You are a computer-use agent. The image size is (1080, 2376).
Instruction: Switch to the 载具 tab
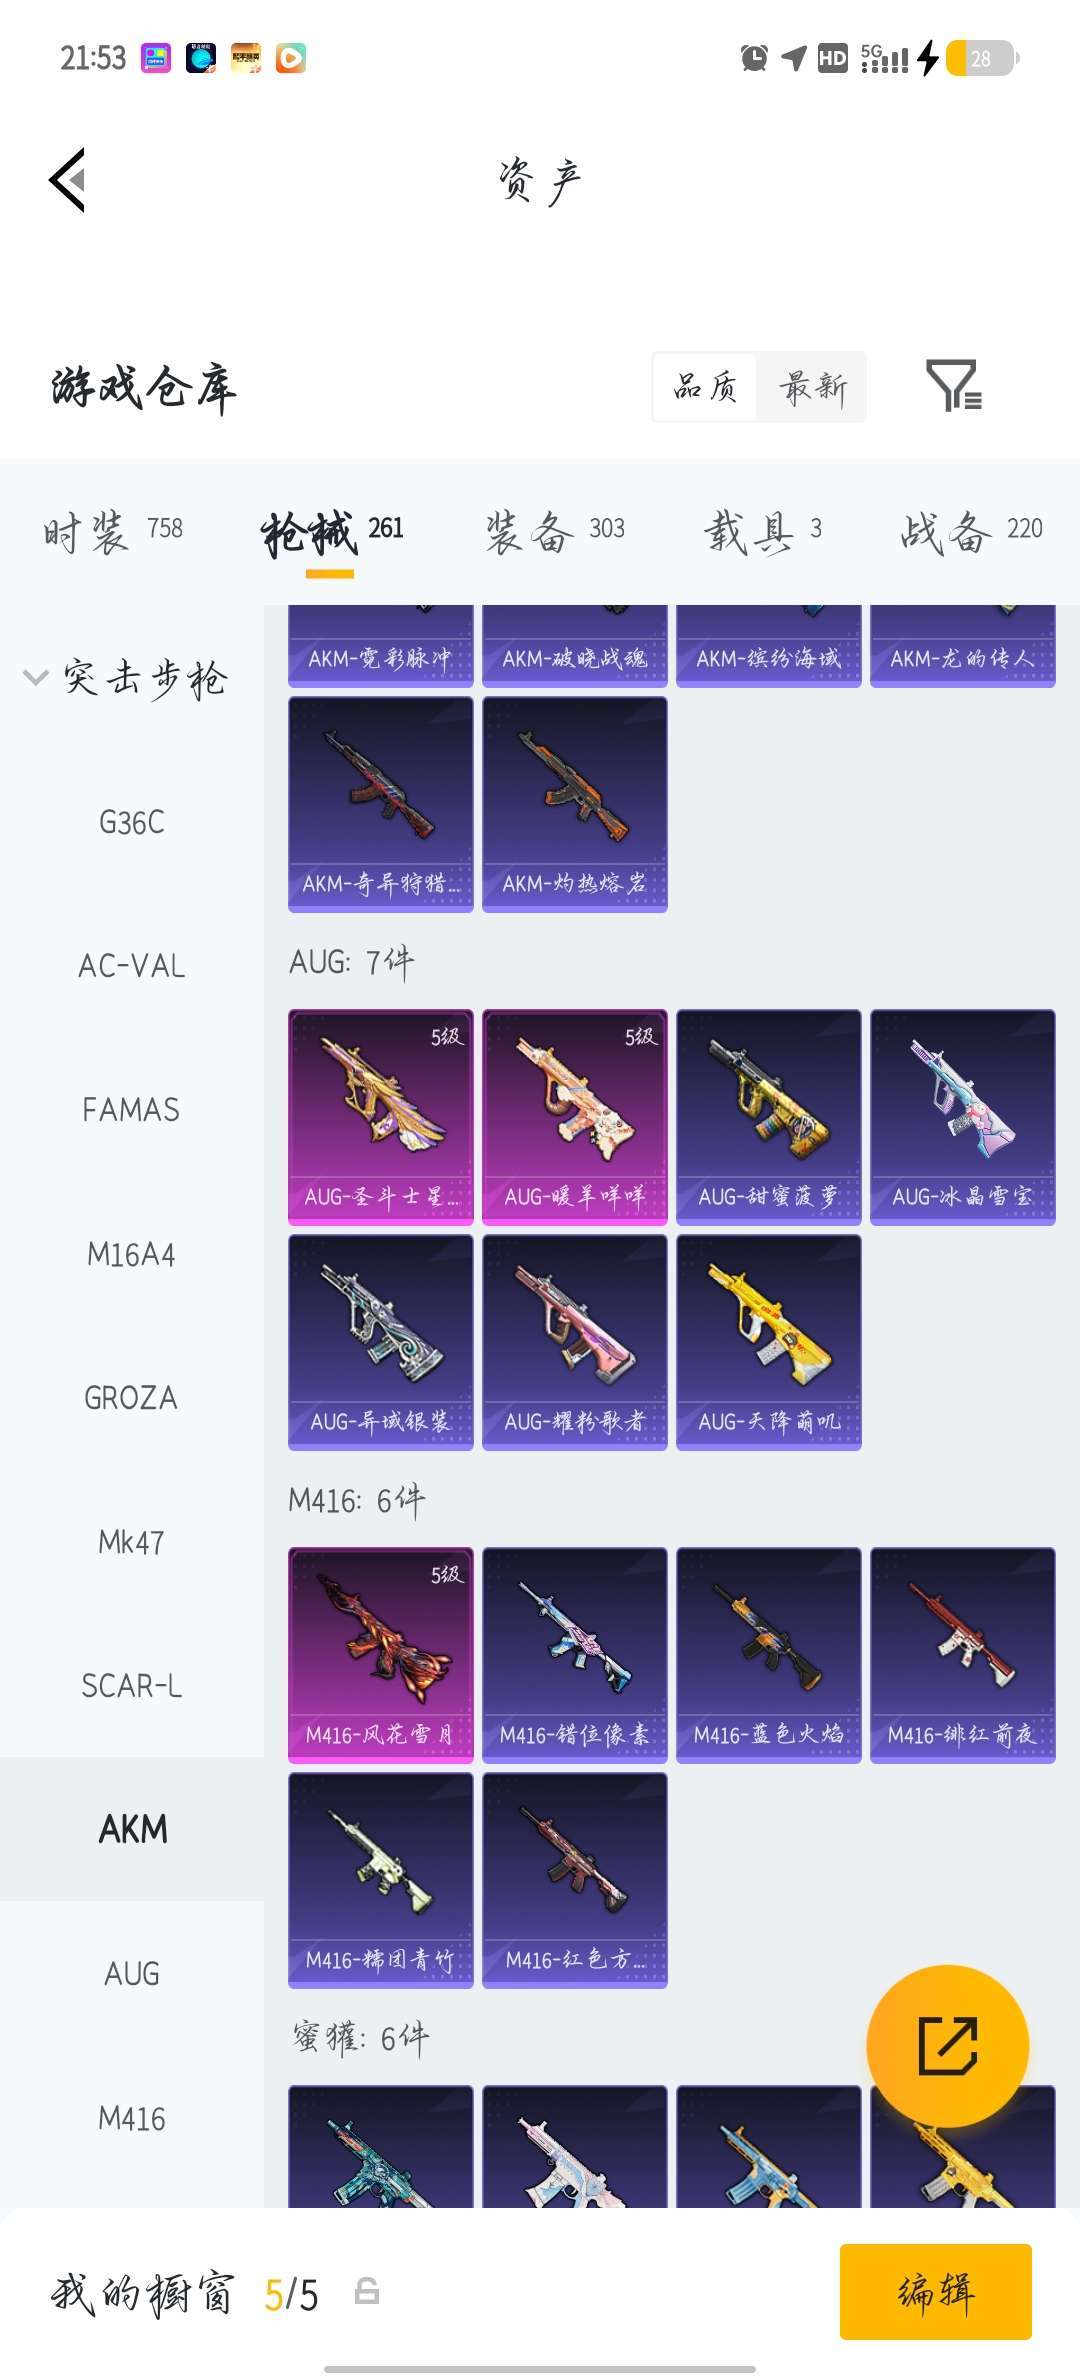[763, 531]
